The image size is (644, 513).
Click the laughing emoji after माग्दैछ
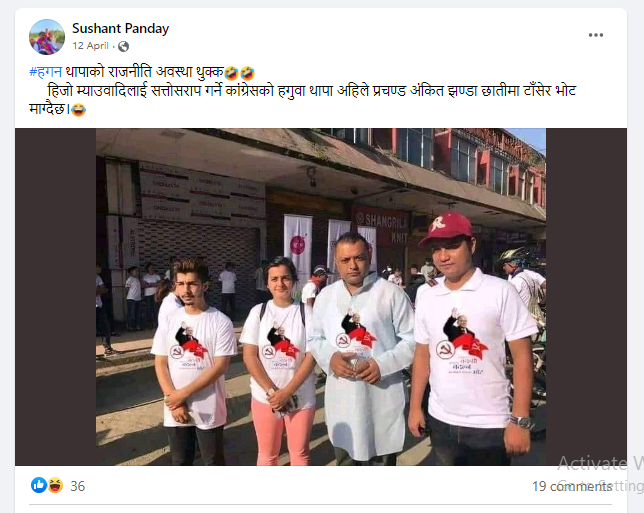tap(78, 110)
